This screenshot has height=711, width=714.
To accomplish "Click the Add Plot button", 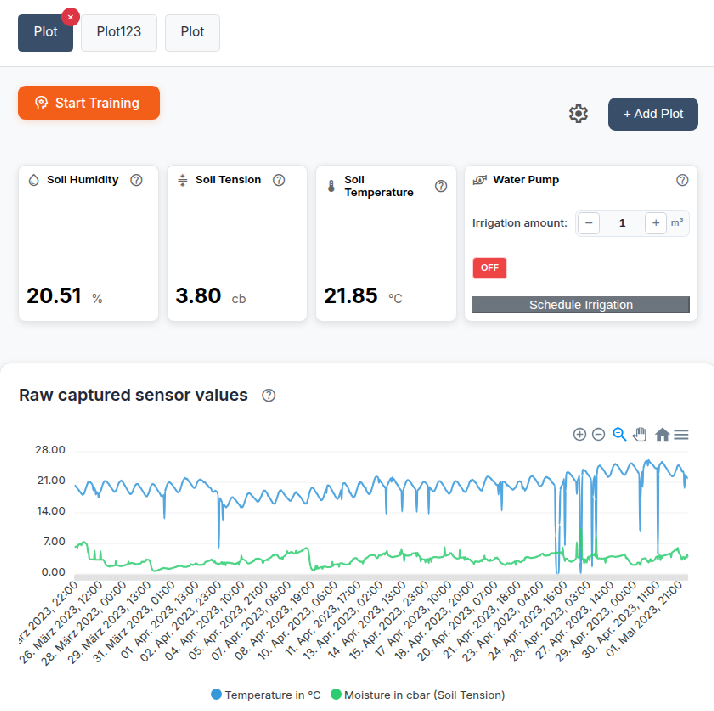I will (x=652, y=114).
